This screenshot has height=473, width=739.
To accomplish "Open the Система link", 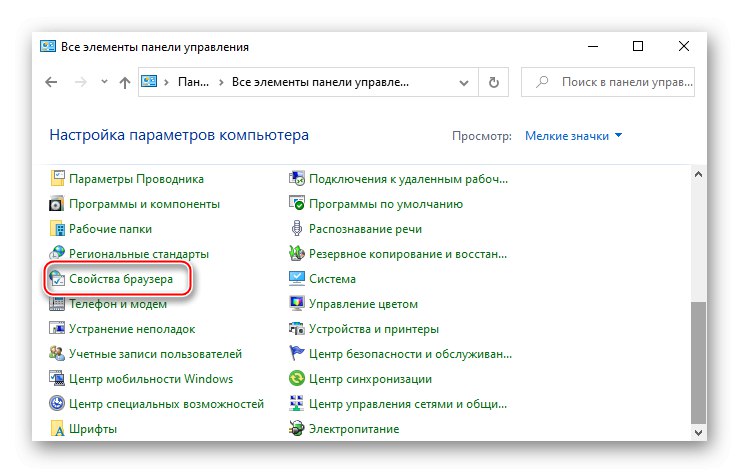I will pos(332,279).
